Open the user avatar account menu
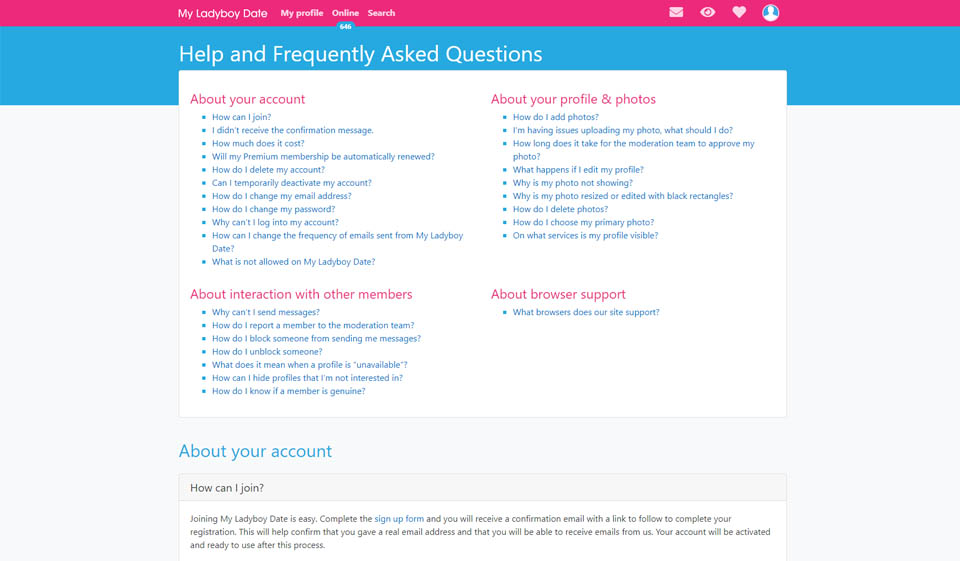This screenshot has height=561, width=960. (770, 13)
